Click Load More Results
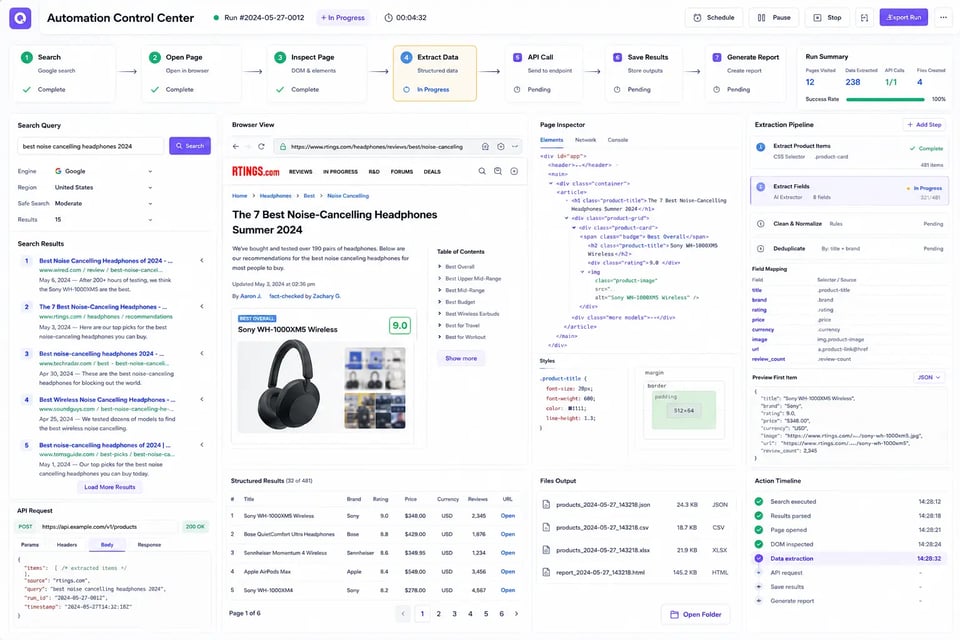 [110, 487]
